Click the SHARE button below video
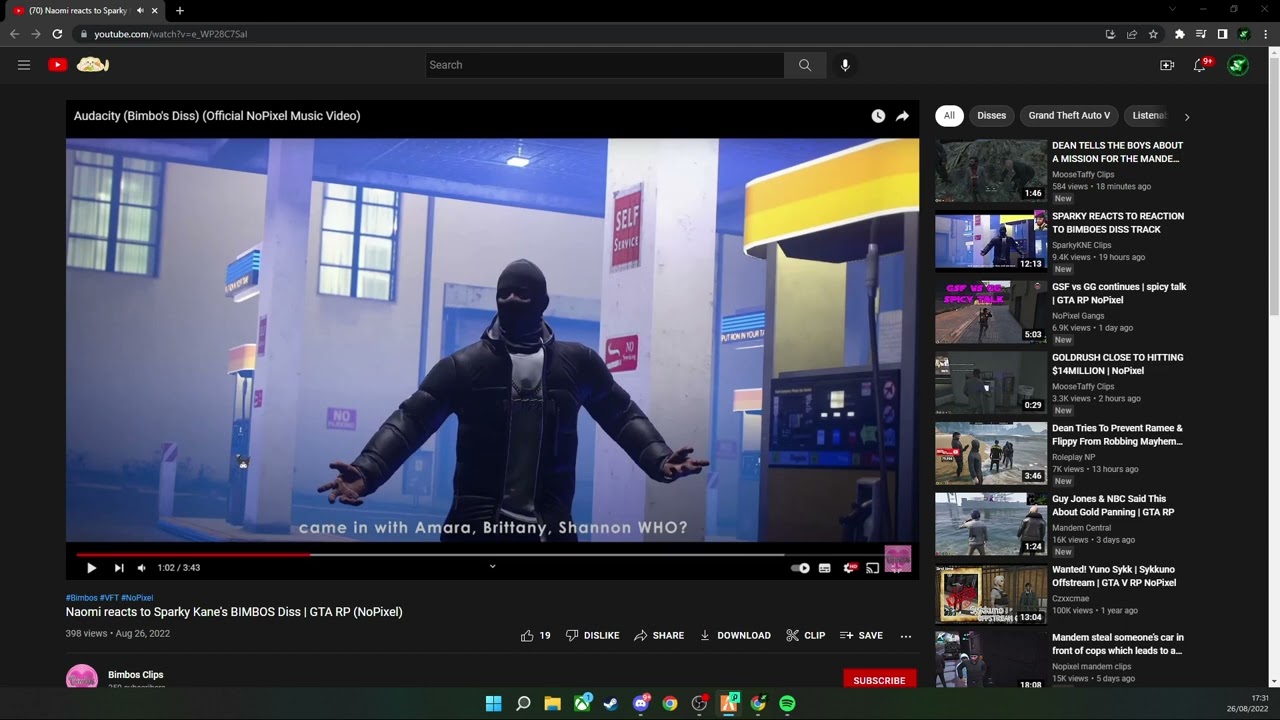The image size is (1280, 720). click(x=659, y=635)
